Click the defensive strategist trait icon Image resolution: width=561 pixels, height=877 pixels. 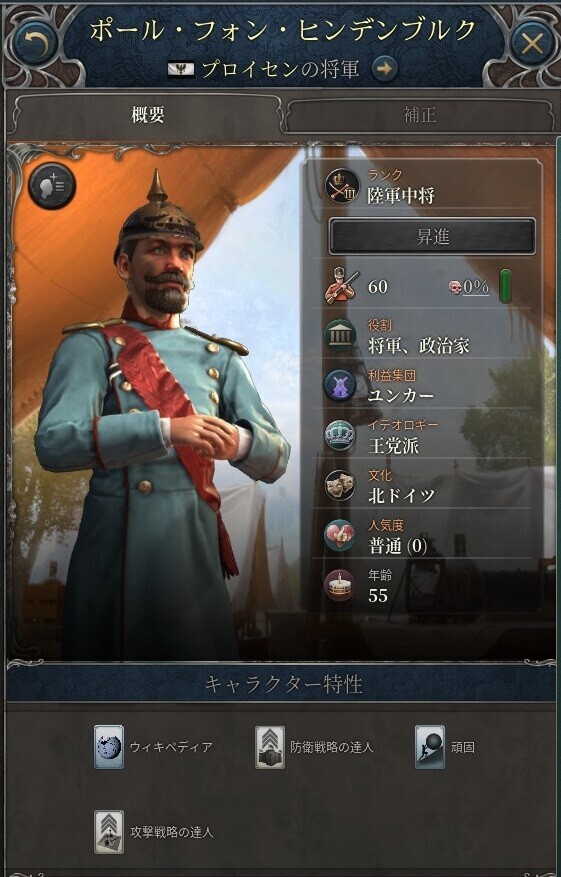(270, 747)
